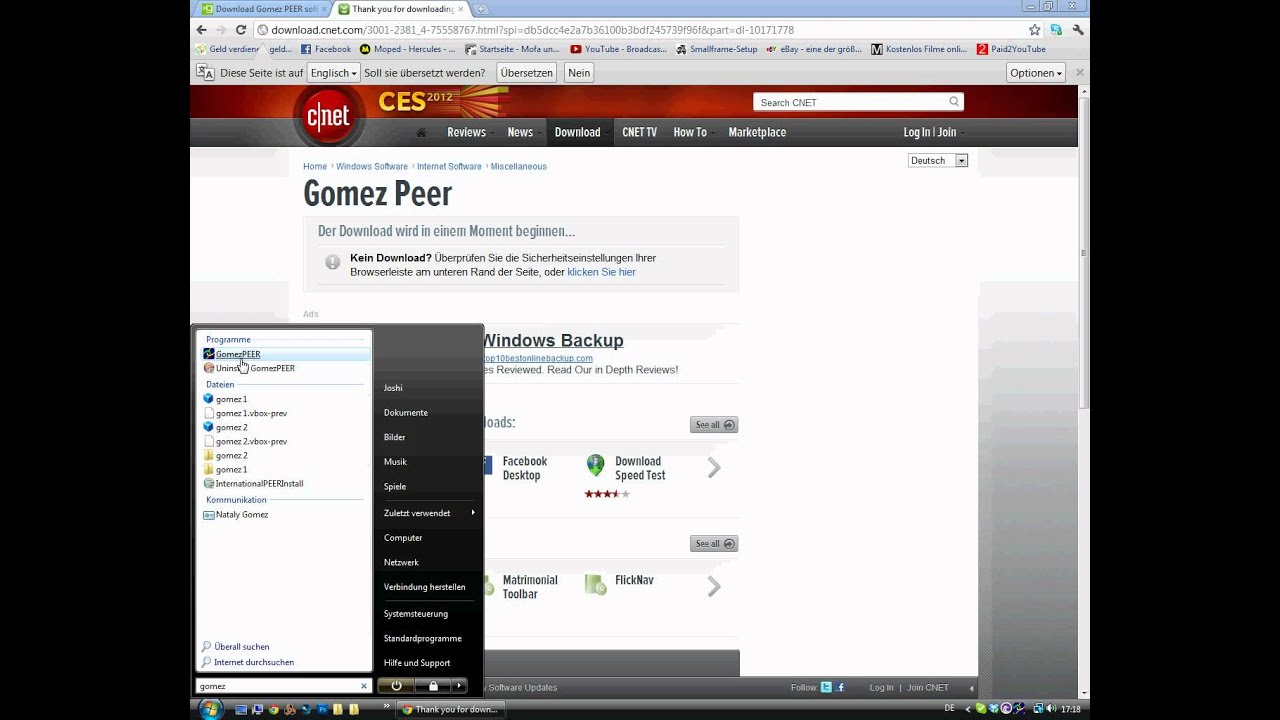1280x720 pixels.
Task: Open InternationalPEERInstall file result
Action: (258, 483)
